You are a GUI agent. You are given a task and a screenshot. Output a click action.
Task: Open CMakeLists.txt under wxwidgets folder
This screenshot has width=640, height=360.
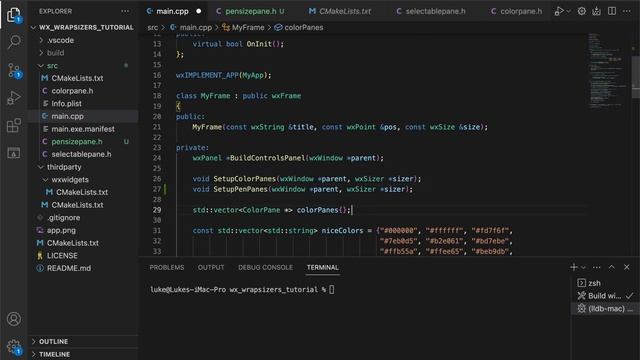point(83,192)
